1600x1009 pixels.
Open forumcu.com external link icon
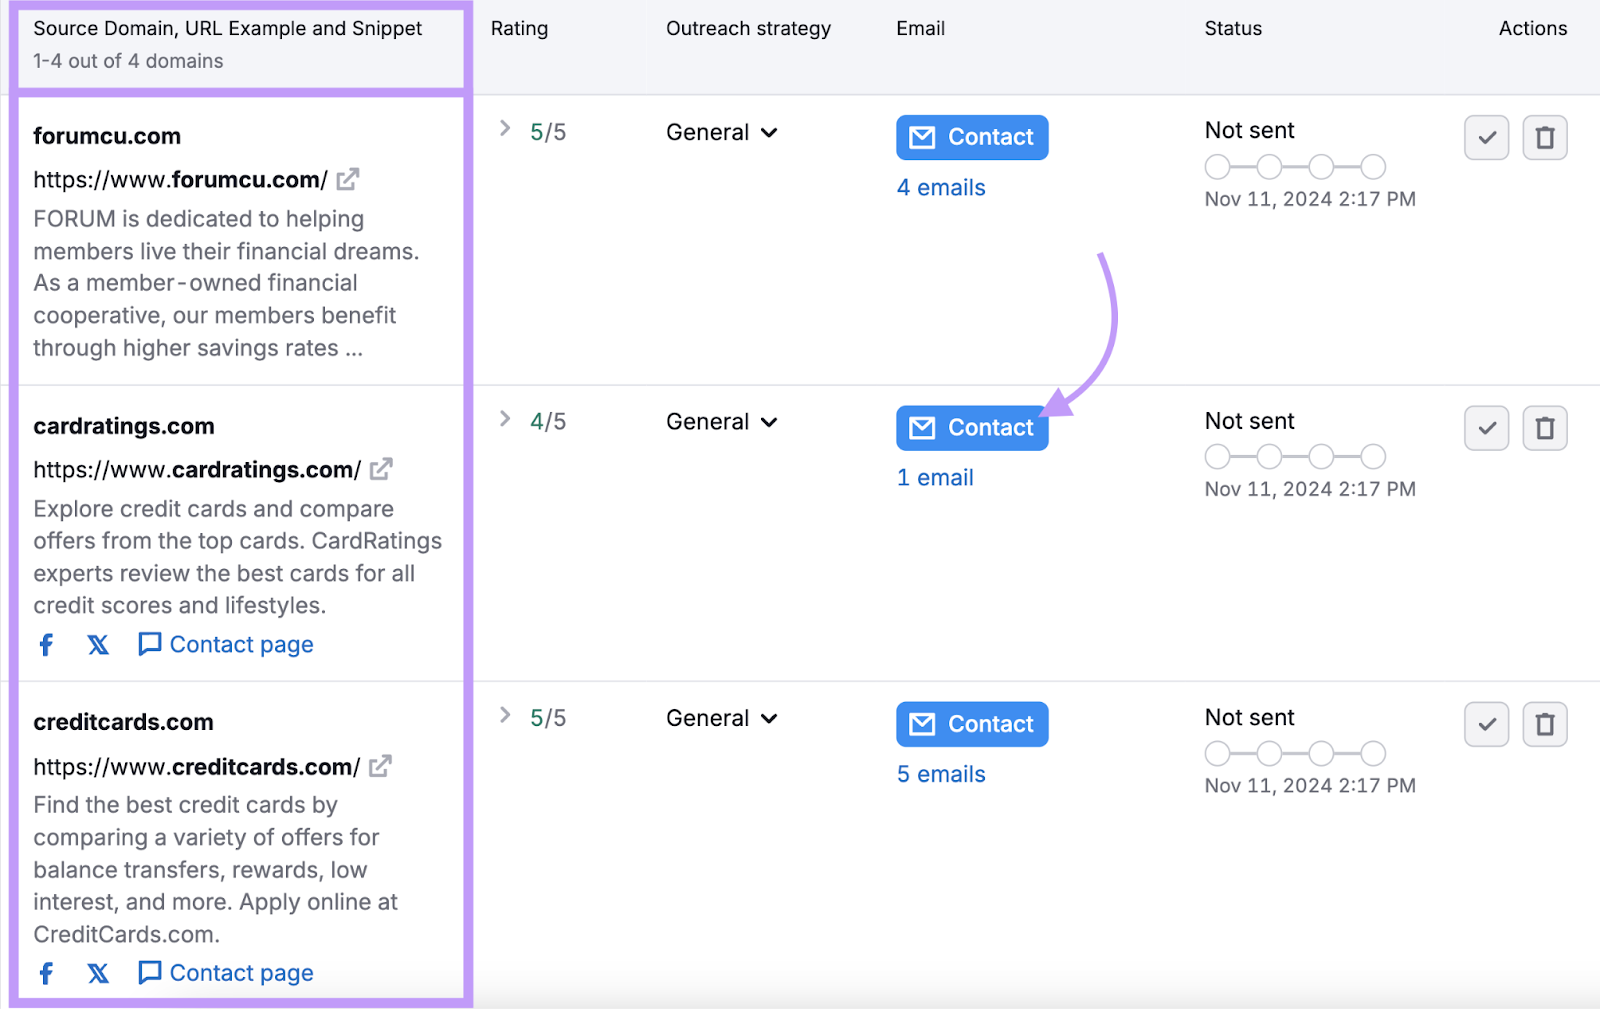347,180
